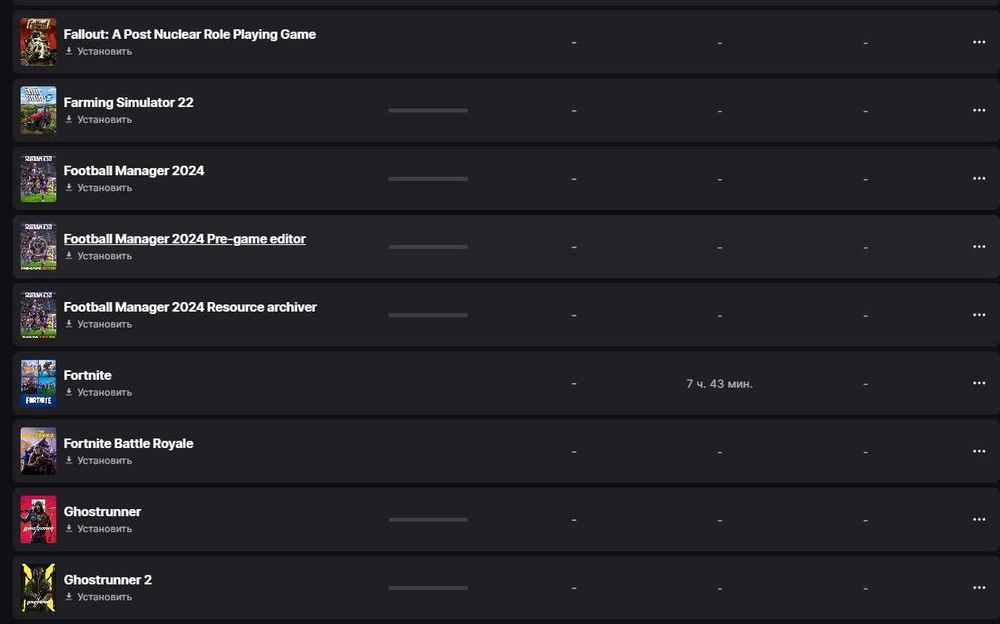The width and height of the screenshot is (1000, 624).
Task: Click Установить under Fallout game
Action: pyautogui.click(x=104, y=51)
